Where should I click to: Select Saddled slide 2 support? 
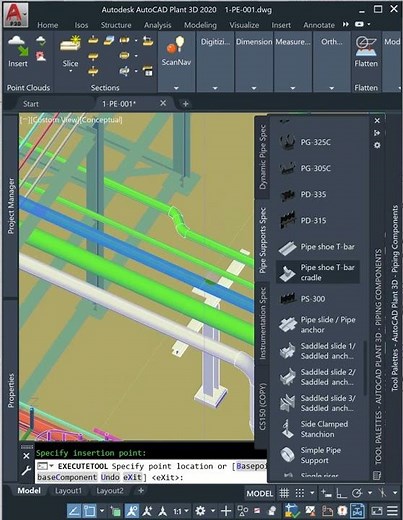[318, 377]
